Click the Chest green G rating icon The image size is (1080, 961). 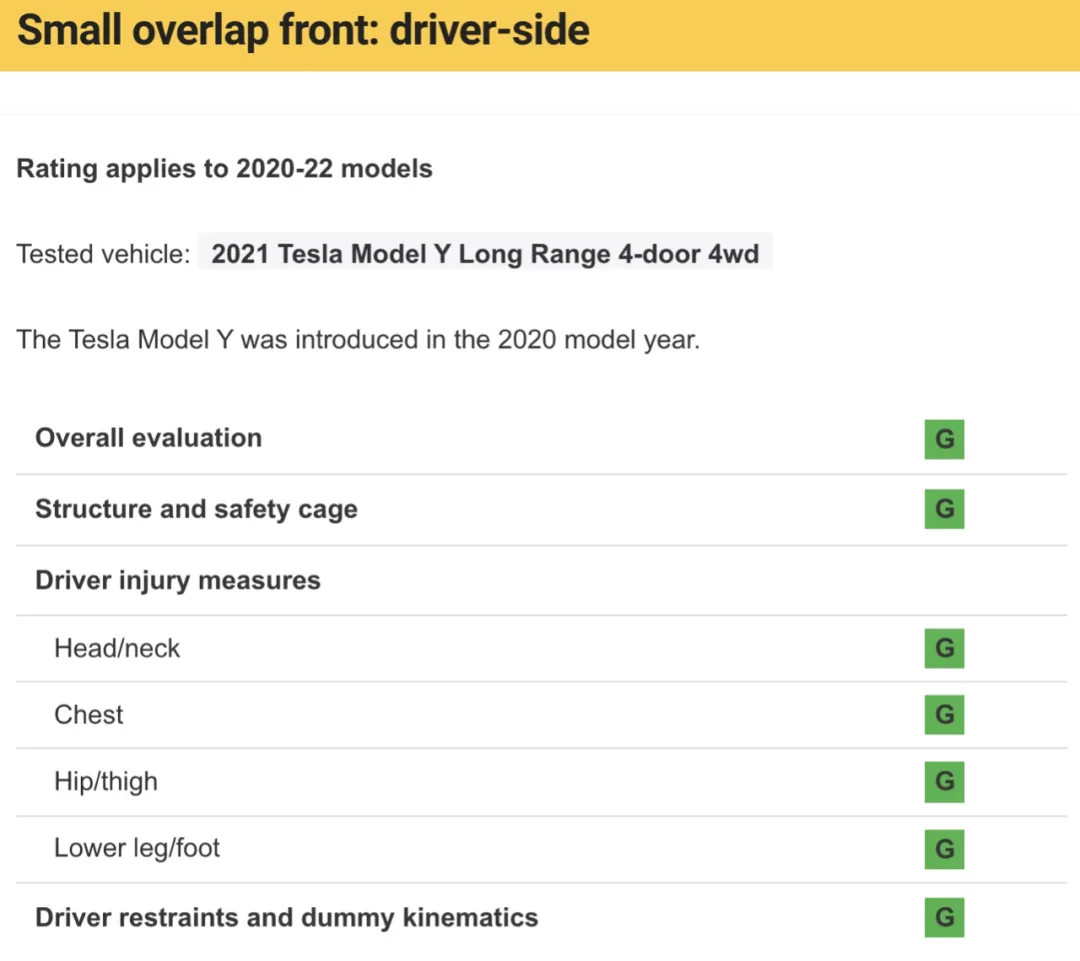pyautogui.click(x=944, y=714)
